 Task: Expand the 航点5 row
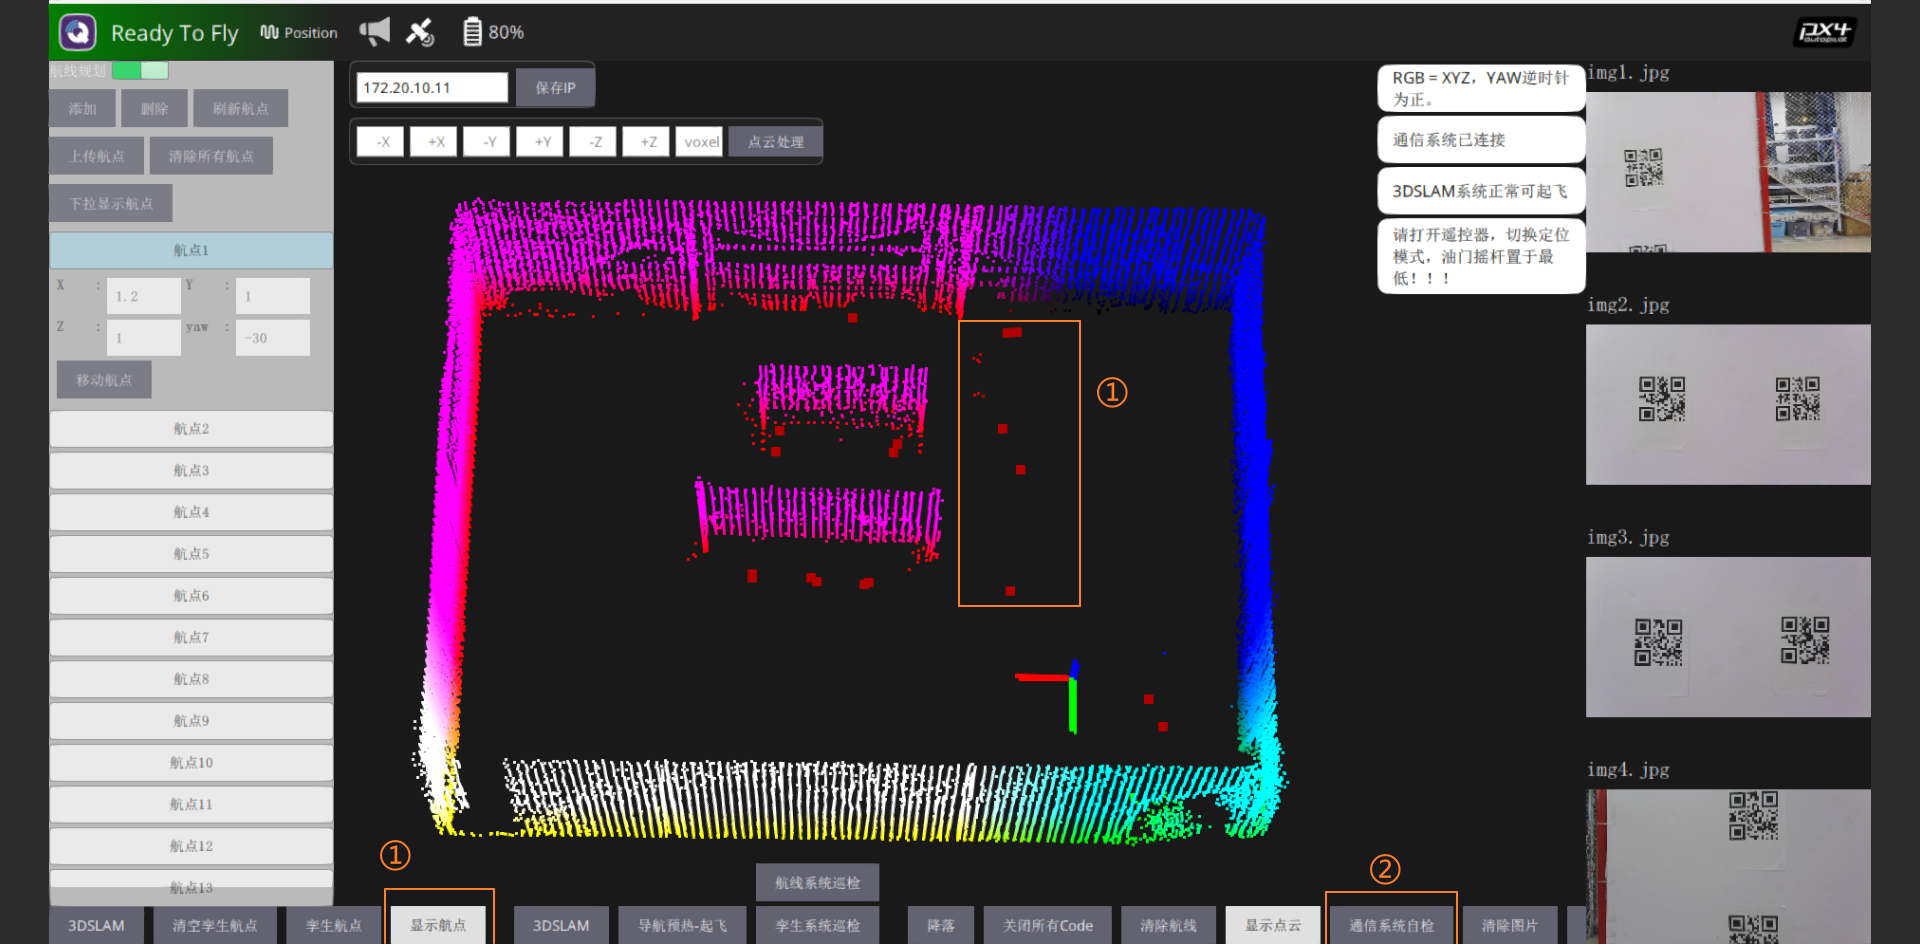click(x=191, y=554)
